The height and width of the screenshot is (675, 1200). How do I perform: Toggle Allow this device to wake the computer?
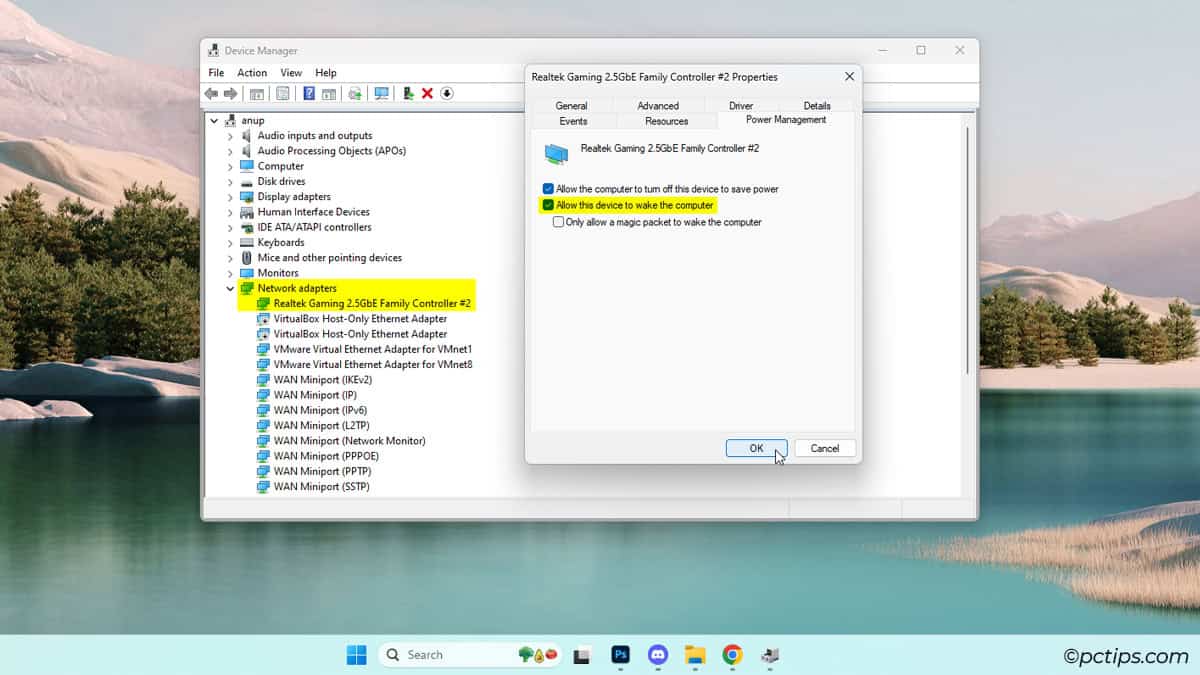click(x=548, y=205)
